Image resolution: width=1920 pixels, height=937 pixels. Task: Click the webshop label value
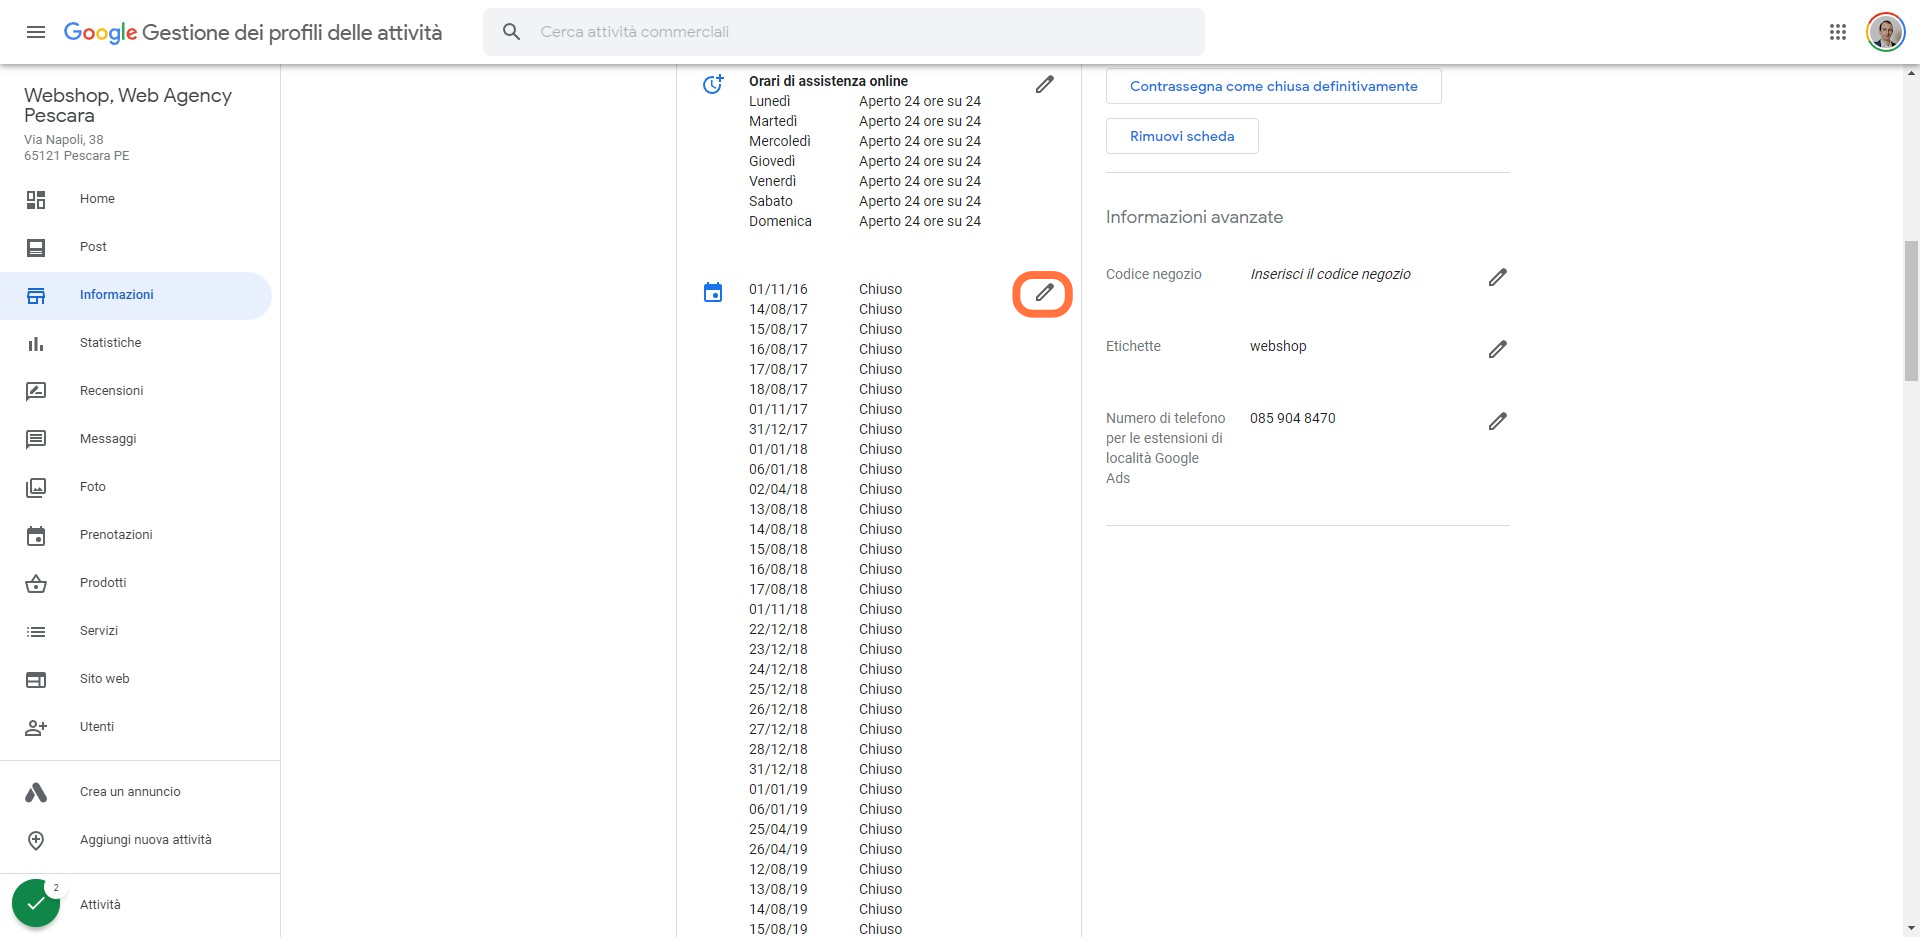pos(1278,346)
